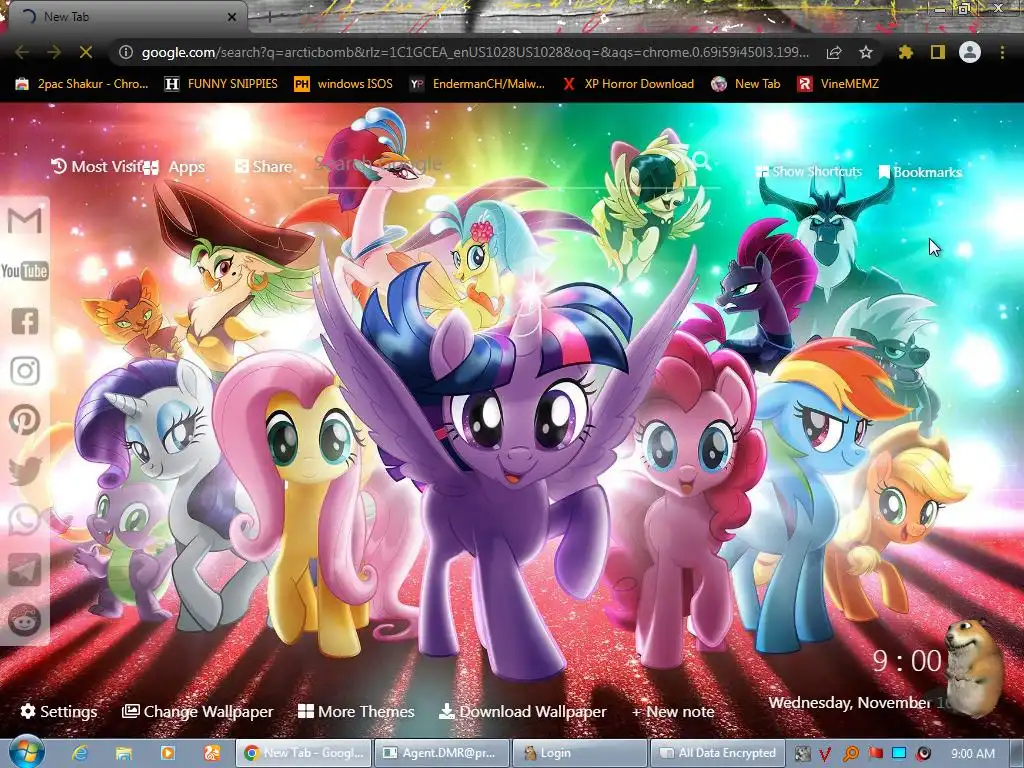Open Chrome three-dot menu
This screenshot has height=768, width=1024.
coord(1002,52)
